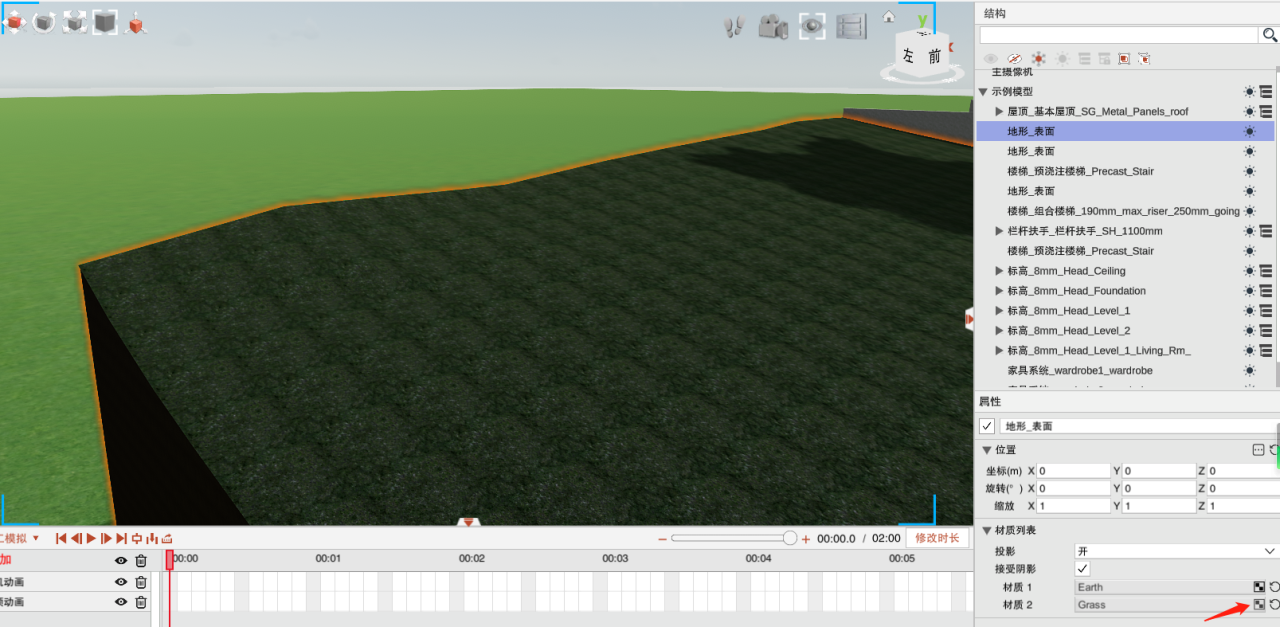1280x627 pixels.
Task: Open the 投影 dropdown
Action: pyautogui.click(x=1176, y=551)
